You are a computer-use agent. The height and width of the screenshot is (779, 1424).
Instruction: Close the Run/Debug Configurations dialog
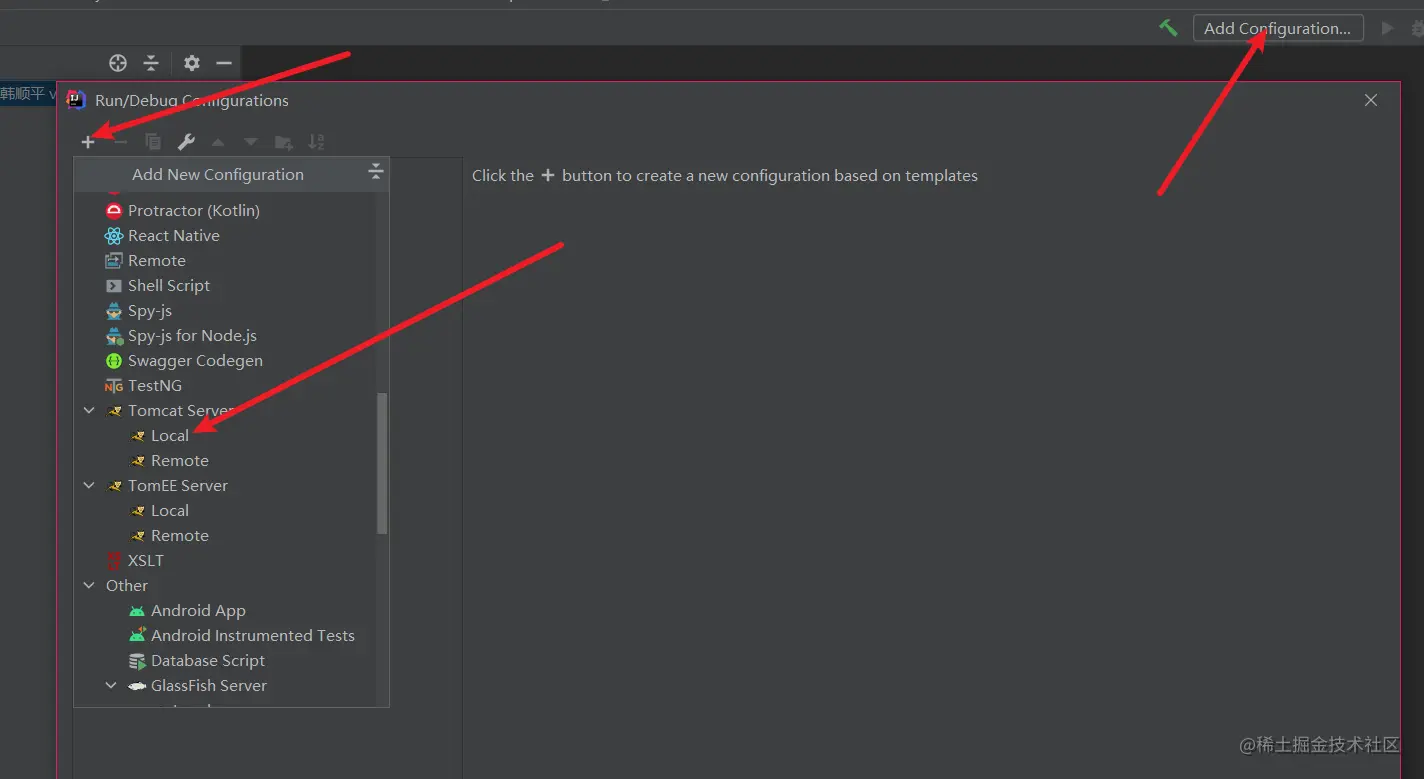(1371, 100)
